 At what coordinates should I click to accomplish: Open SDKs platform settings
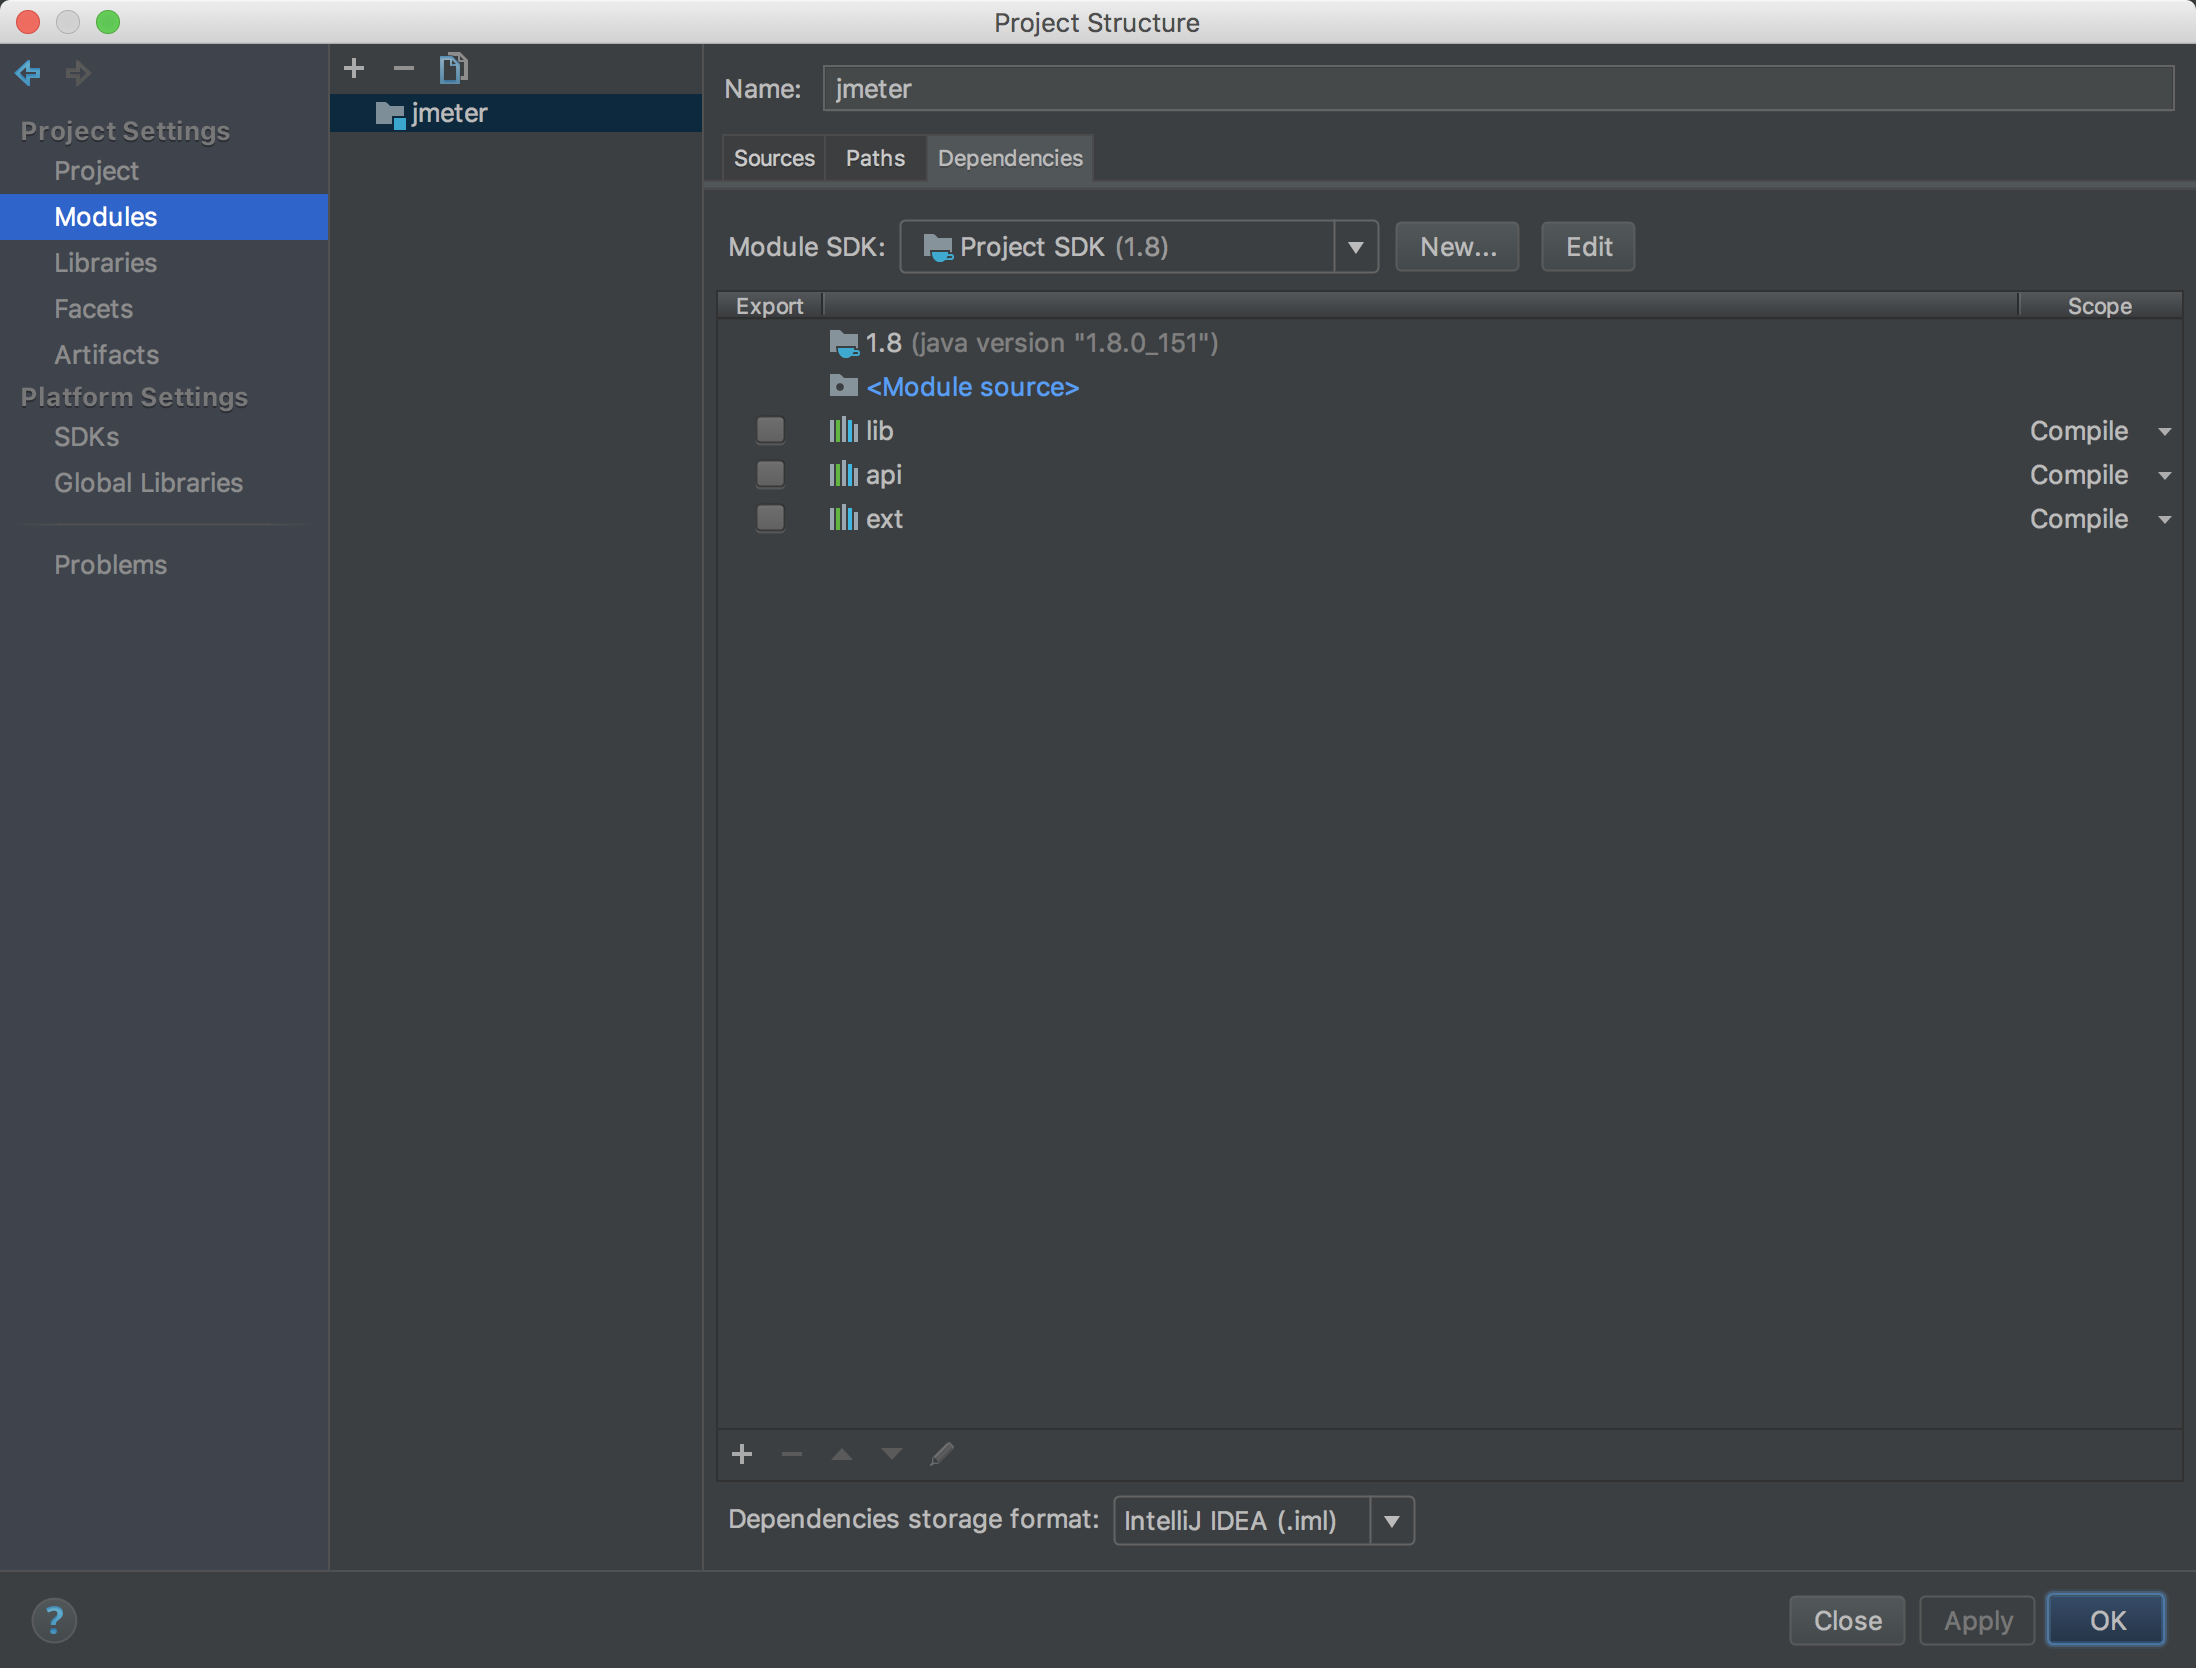click(86, 437)
